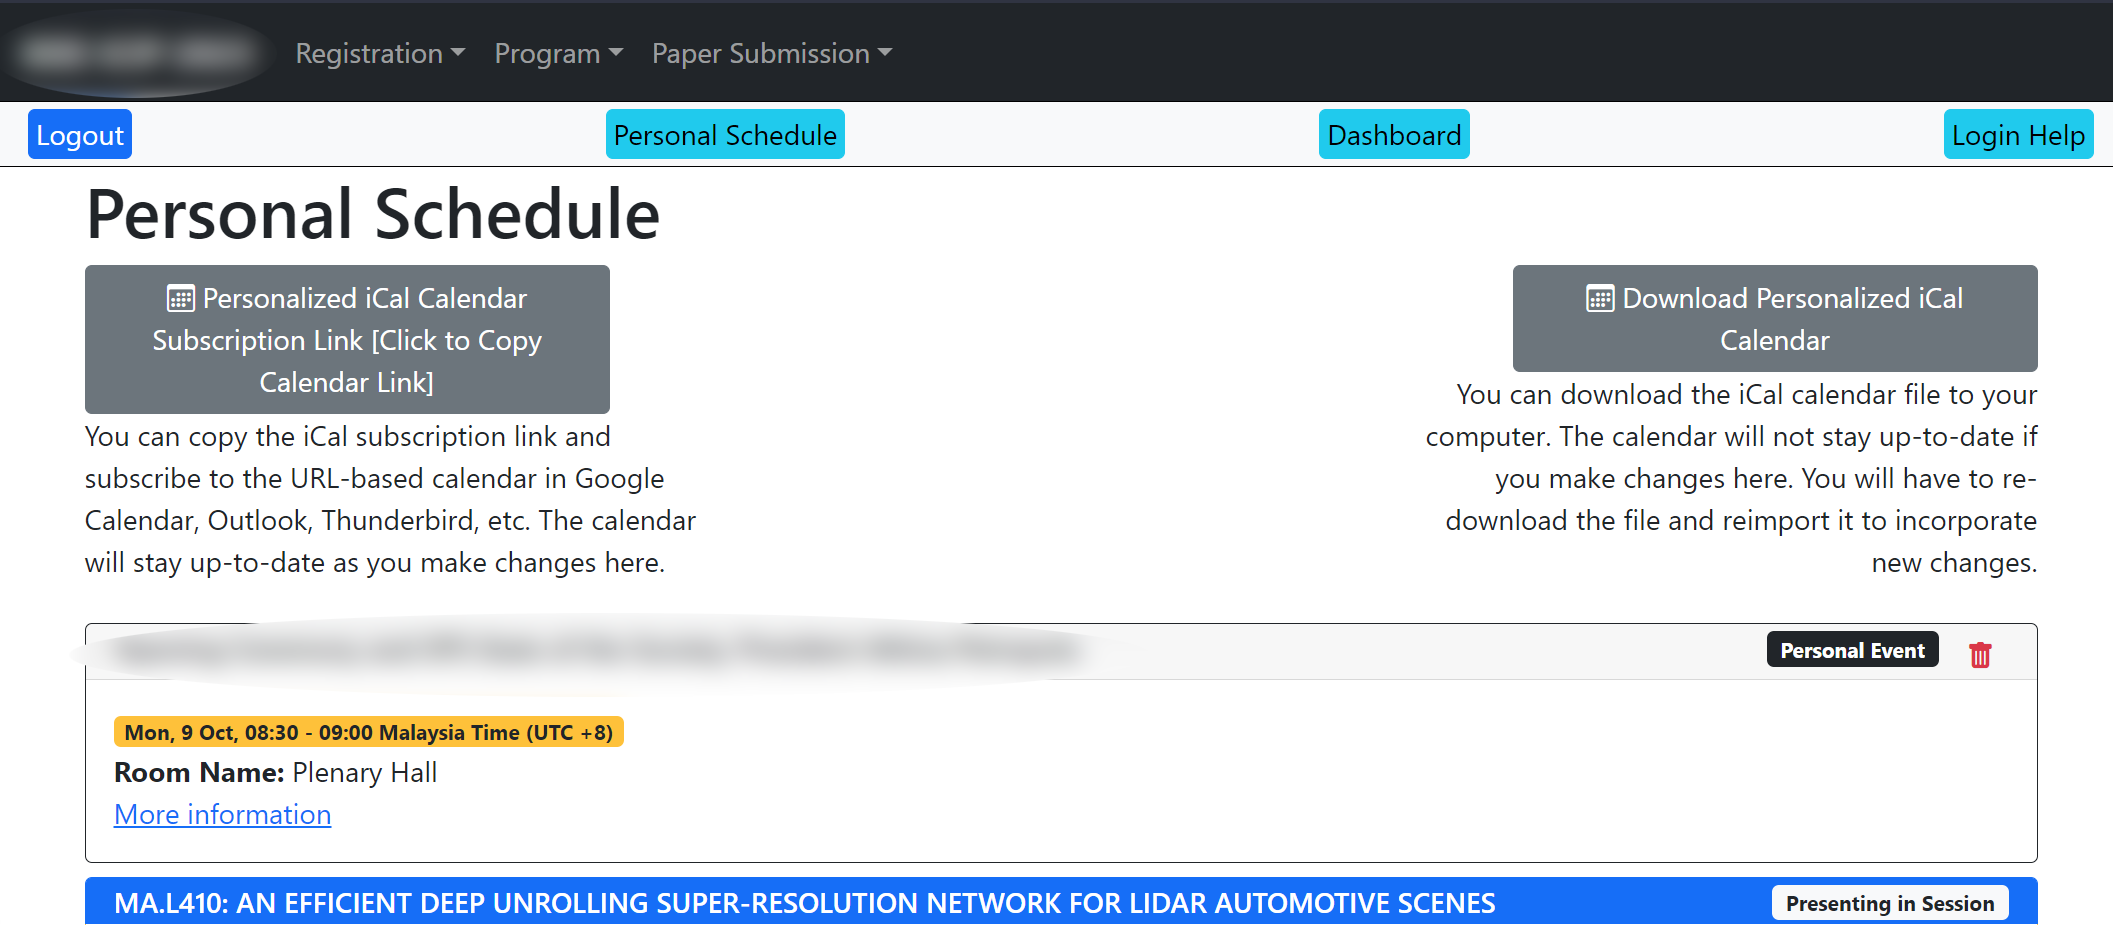Follow the More information link
Image resolution: width=2113 pixels, height=925 pixels.
(222, 815)
